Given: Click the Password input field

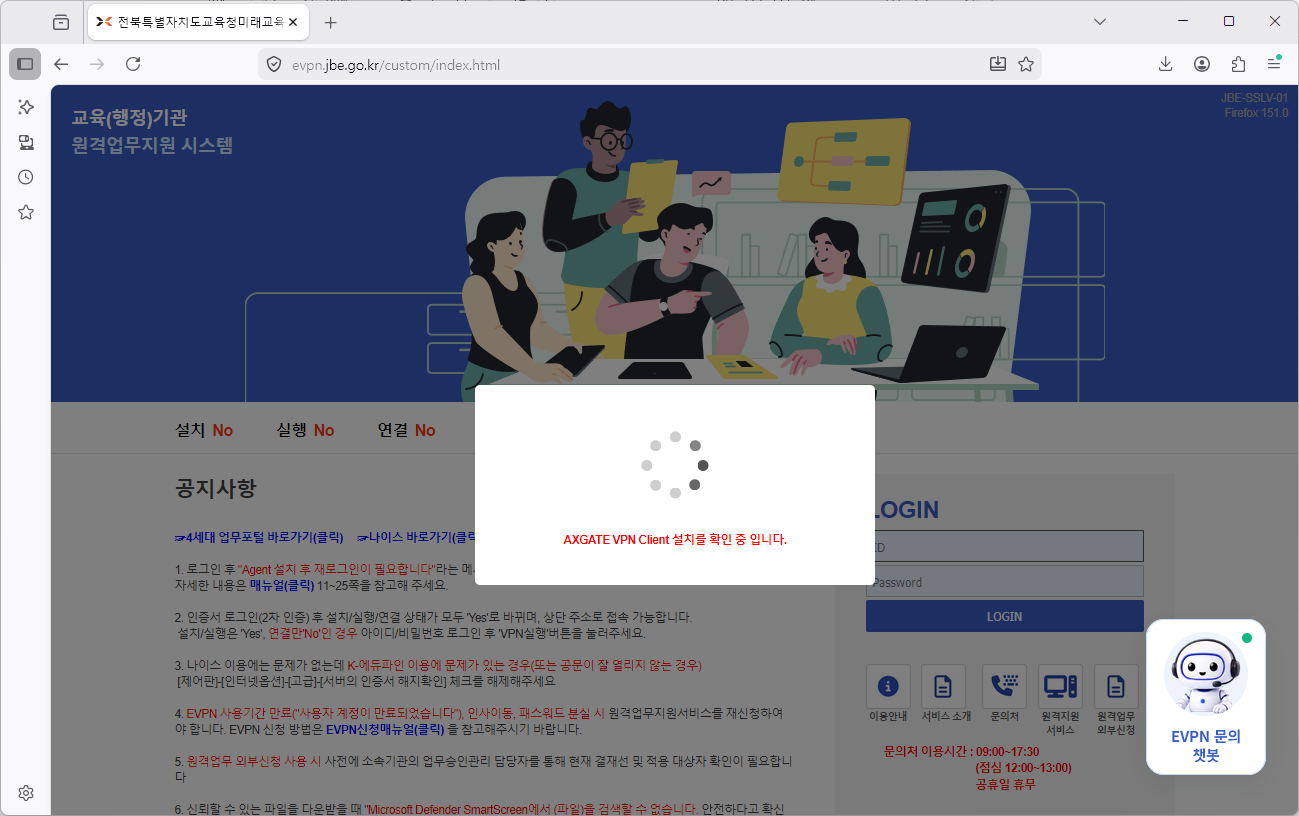Looking at the screenshot, I should (x=1004, y=582).
